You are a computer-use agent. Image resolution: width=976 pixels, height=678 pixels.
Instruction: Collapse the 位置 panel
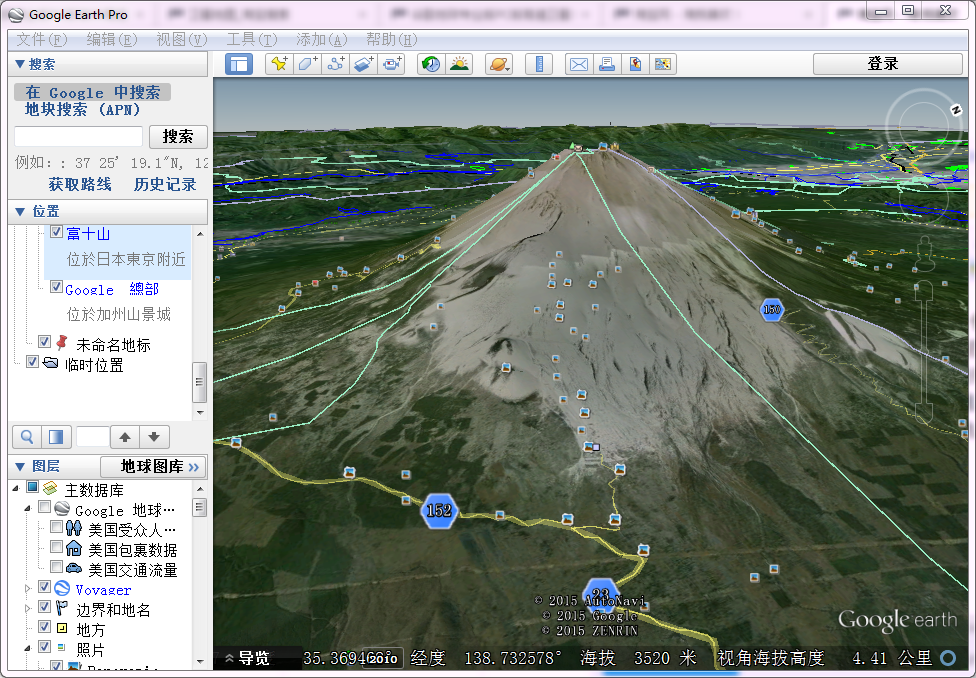19,212
